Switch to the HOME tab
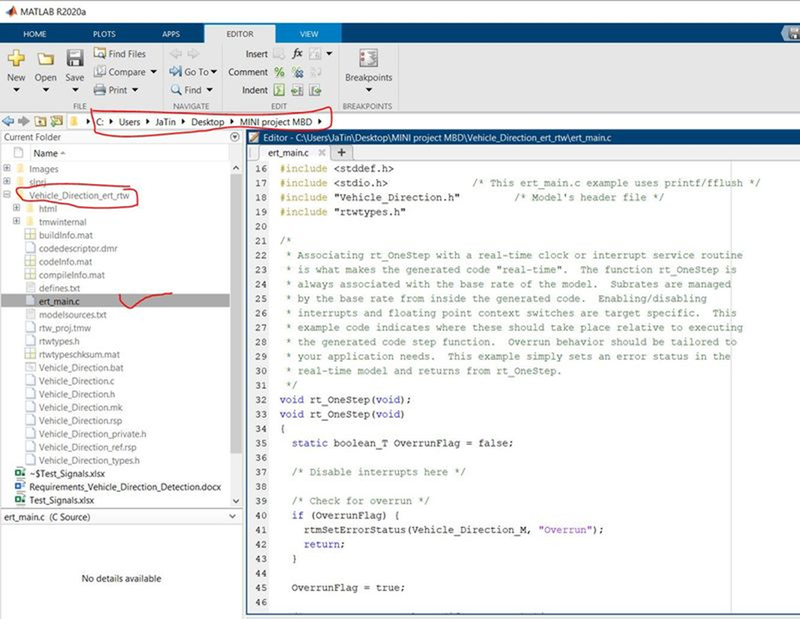The image size is (800, 619). click(x=35, y=34)
